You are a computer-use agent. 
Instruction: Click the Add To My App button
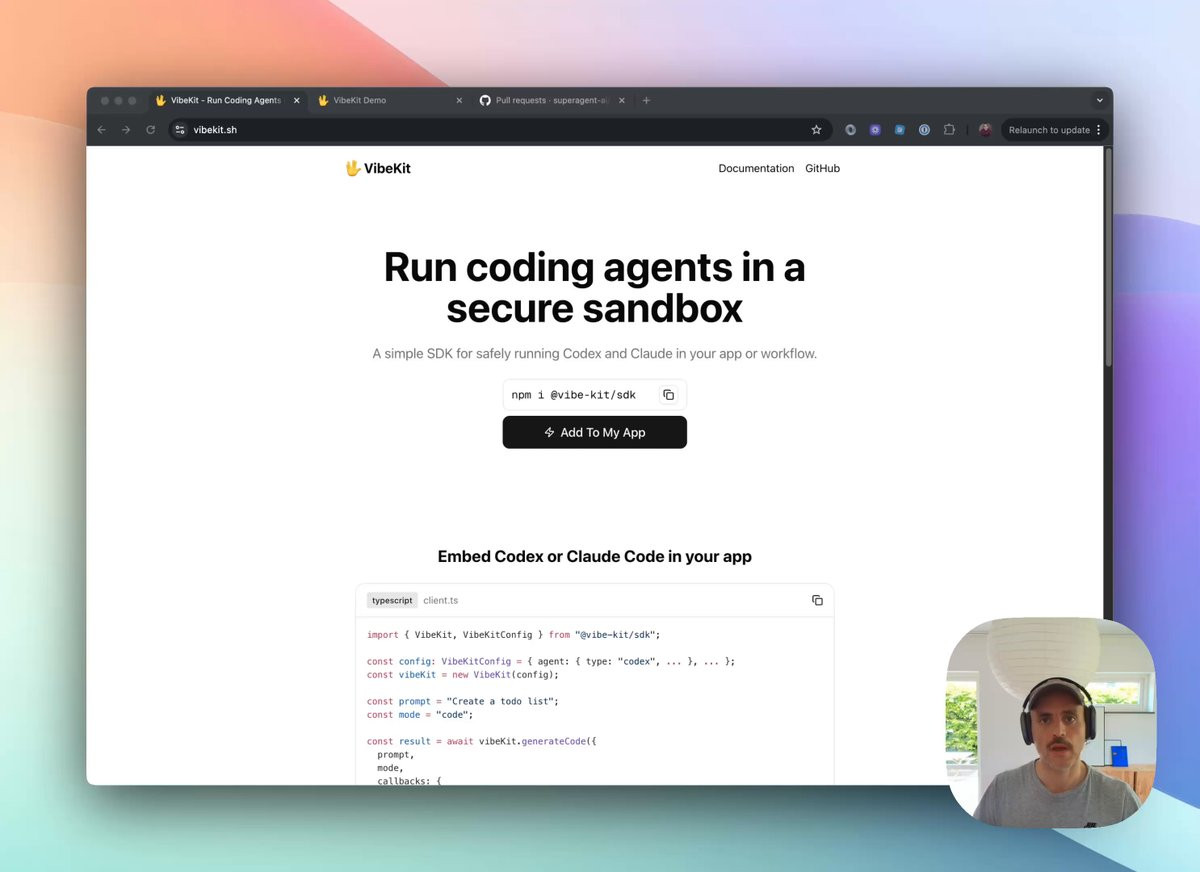point(595,432)
